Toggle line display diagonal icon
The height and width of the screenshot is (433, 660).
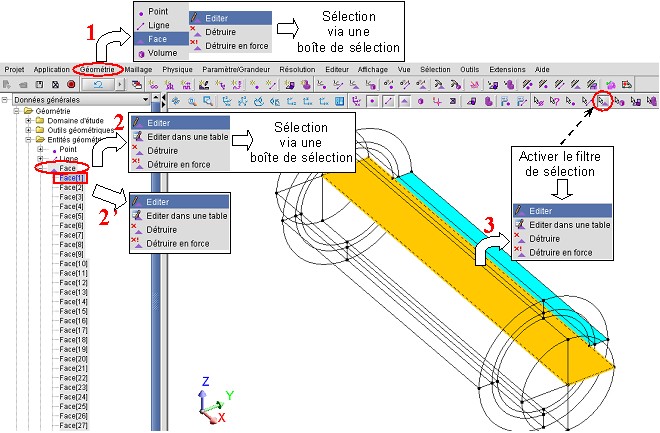tap(388, 101)
